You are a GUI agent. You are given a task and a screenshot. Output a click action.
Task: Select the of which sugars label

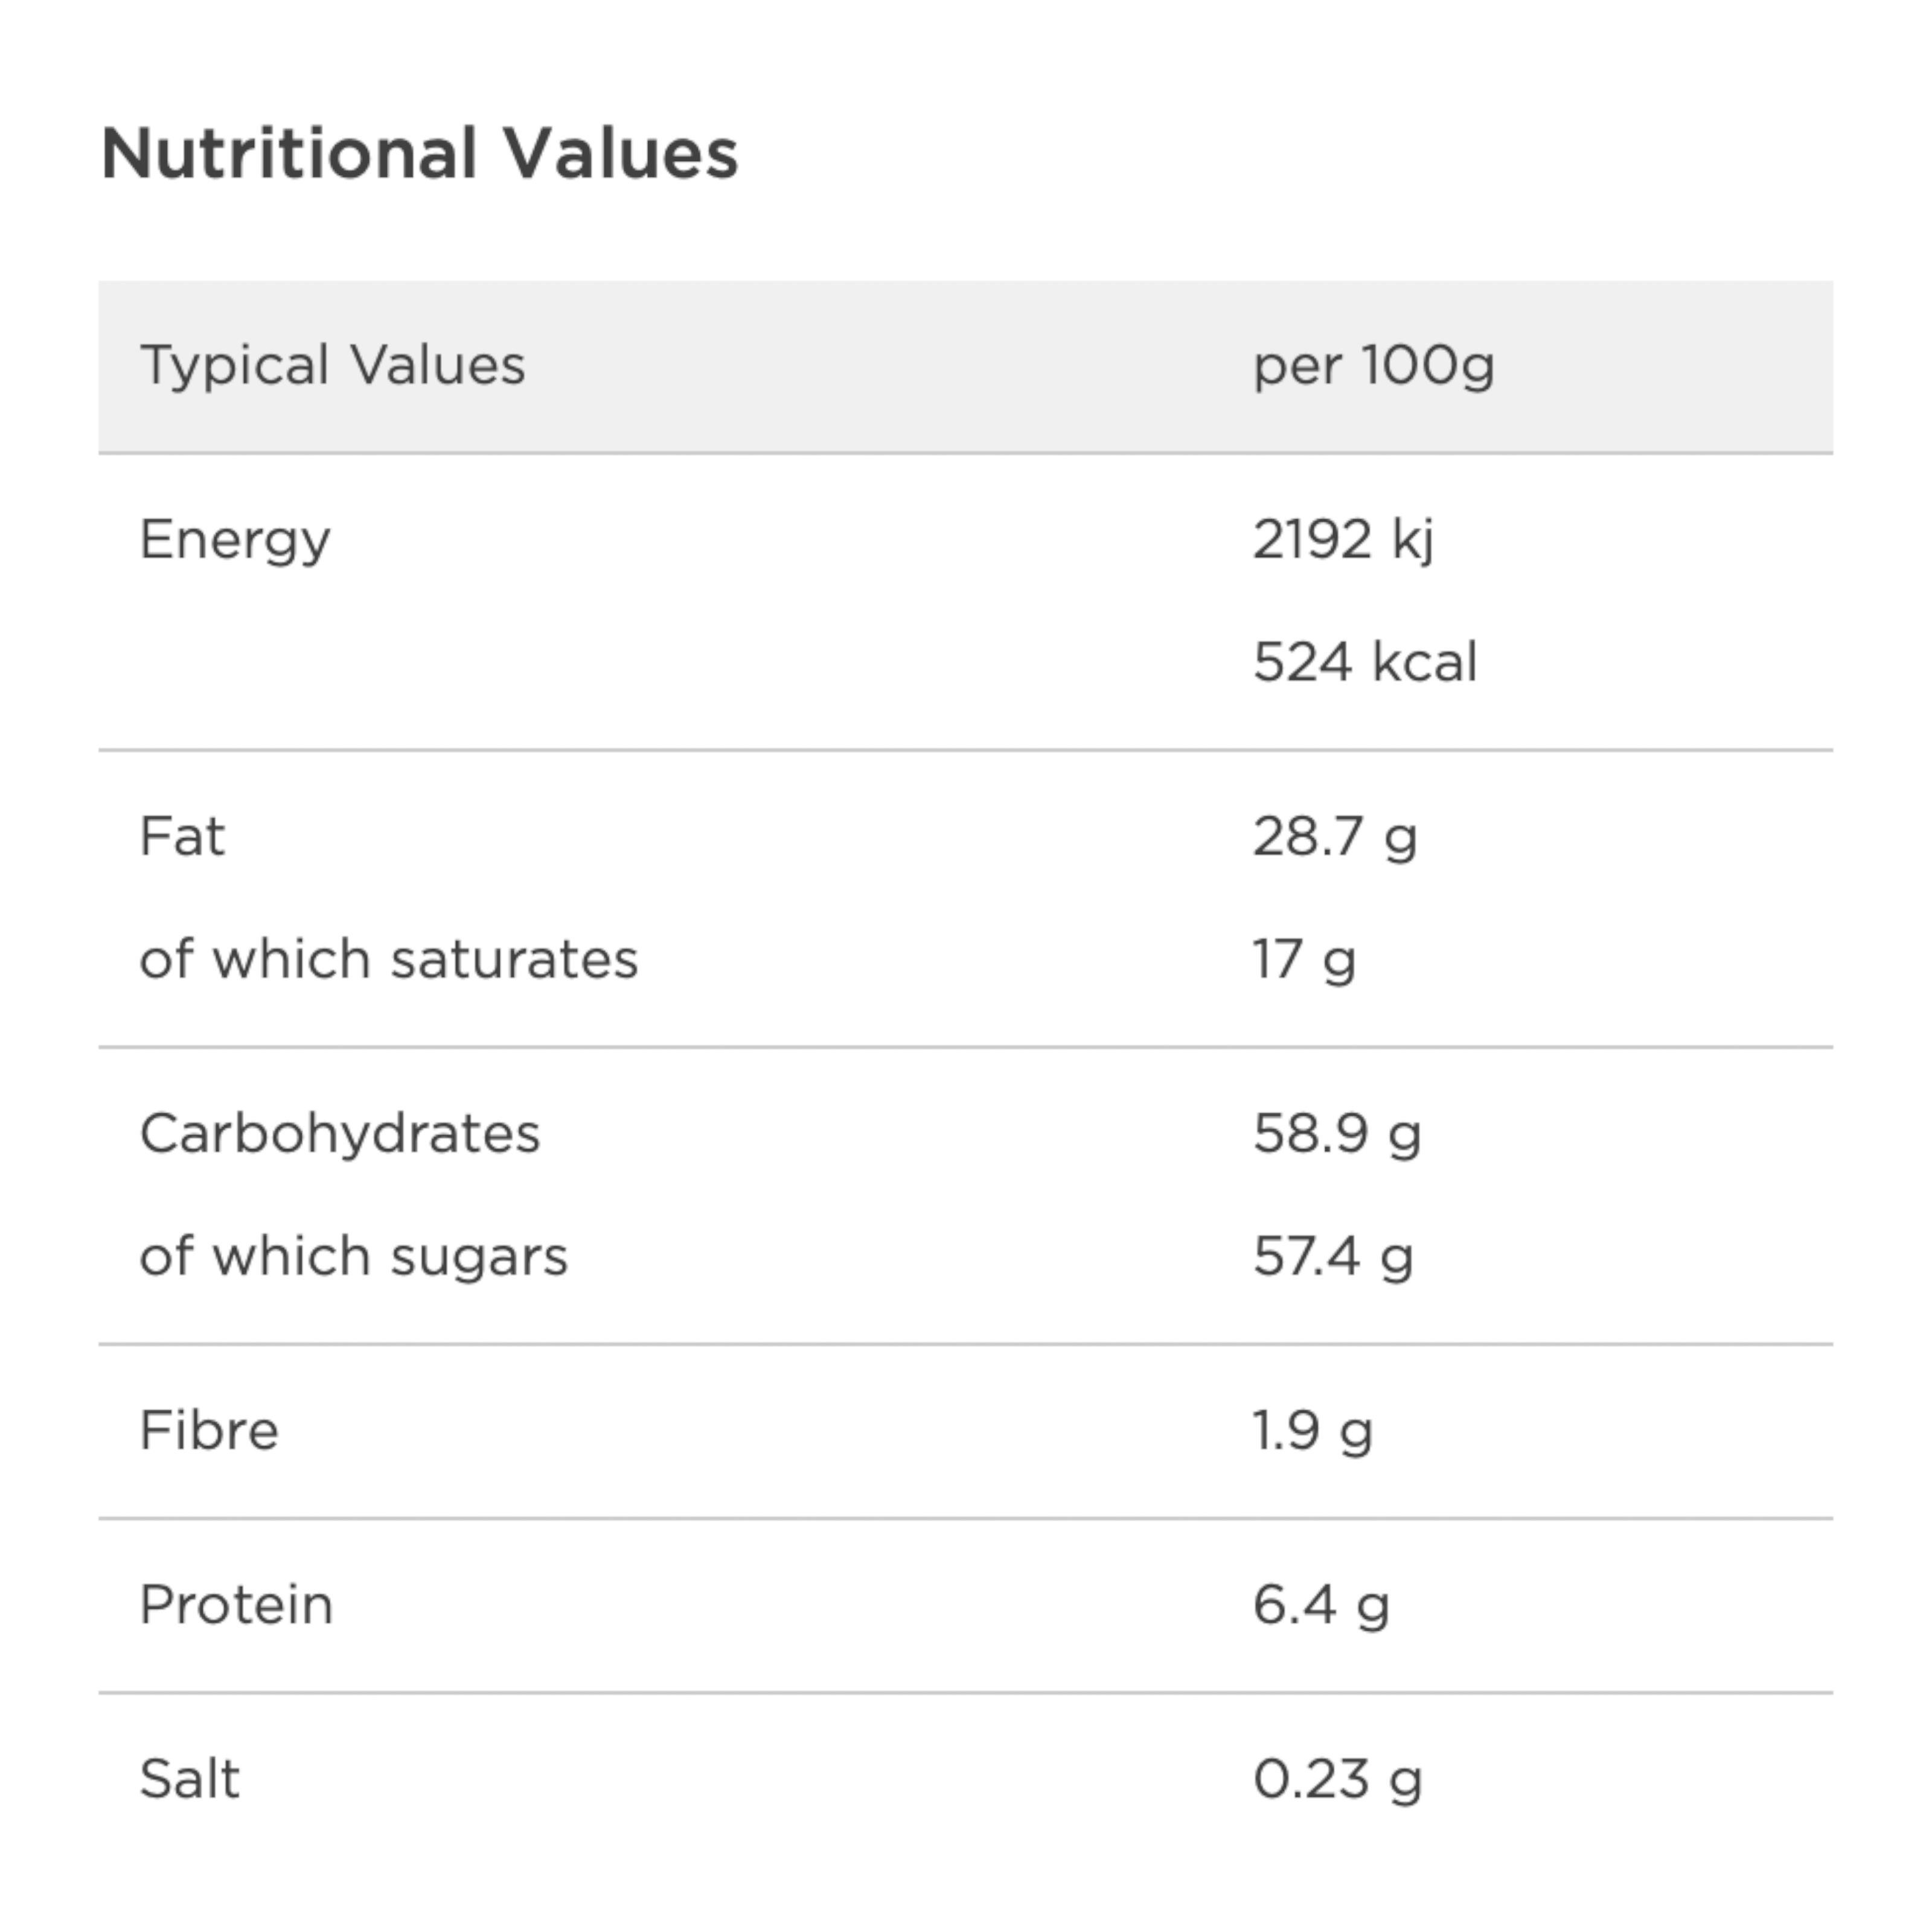click(354, 1257)
